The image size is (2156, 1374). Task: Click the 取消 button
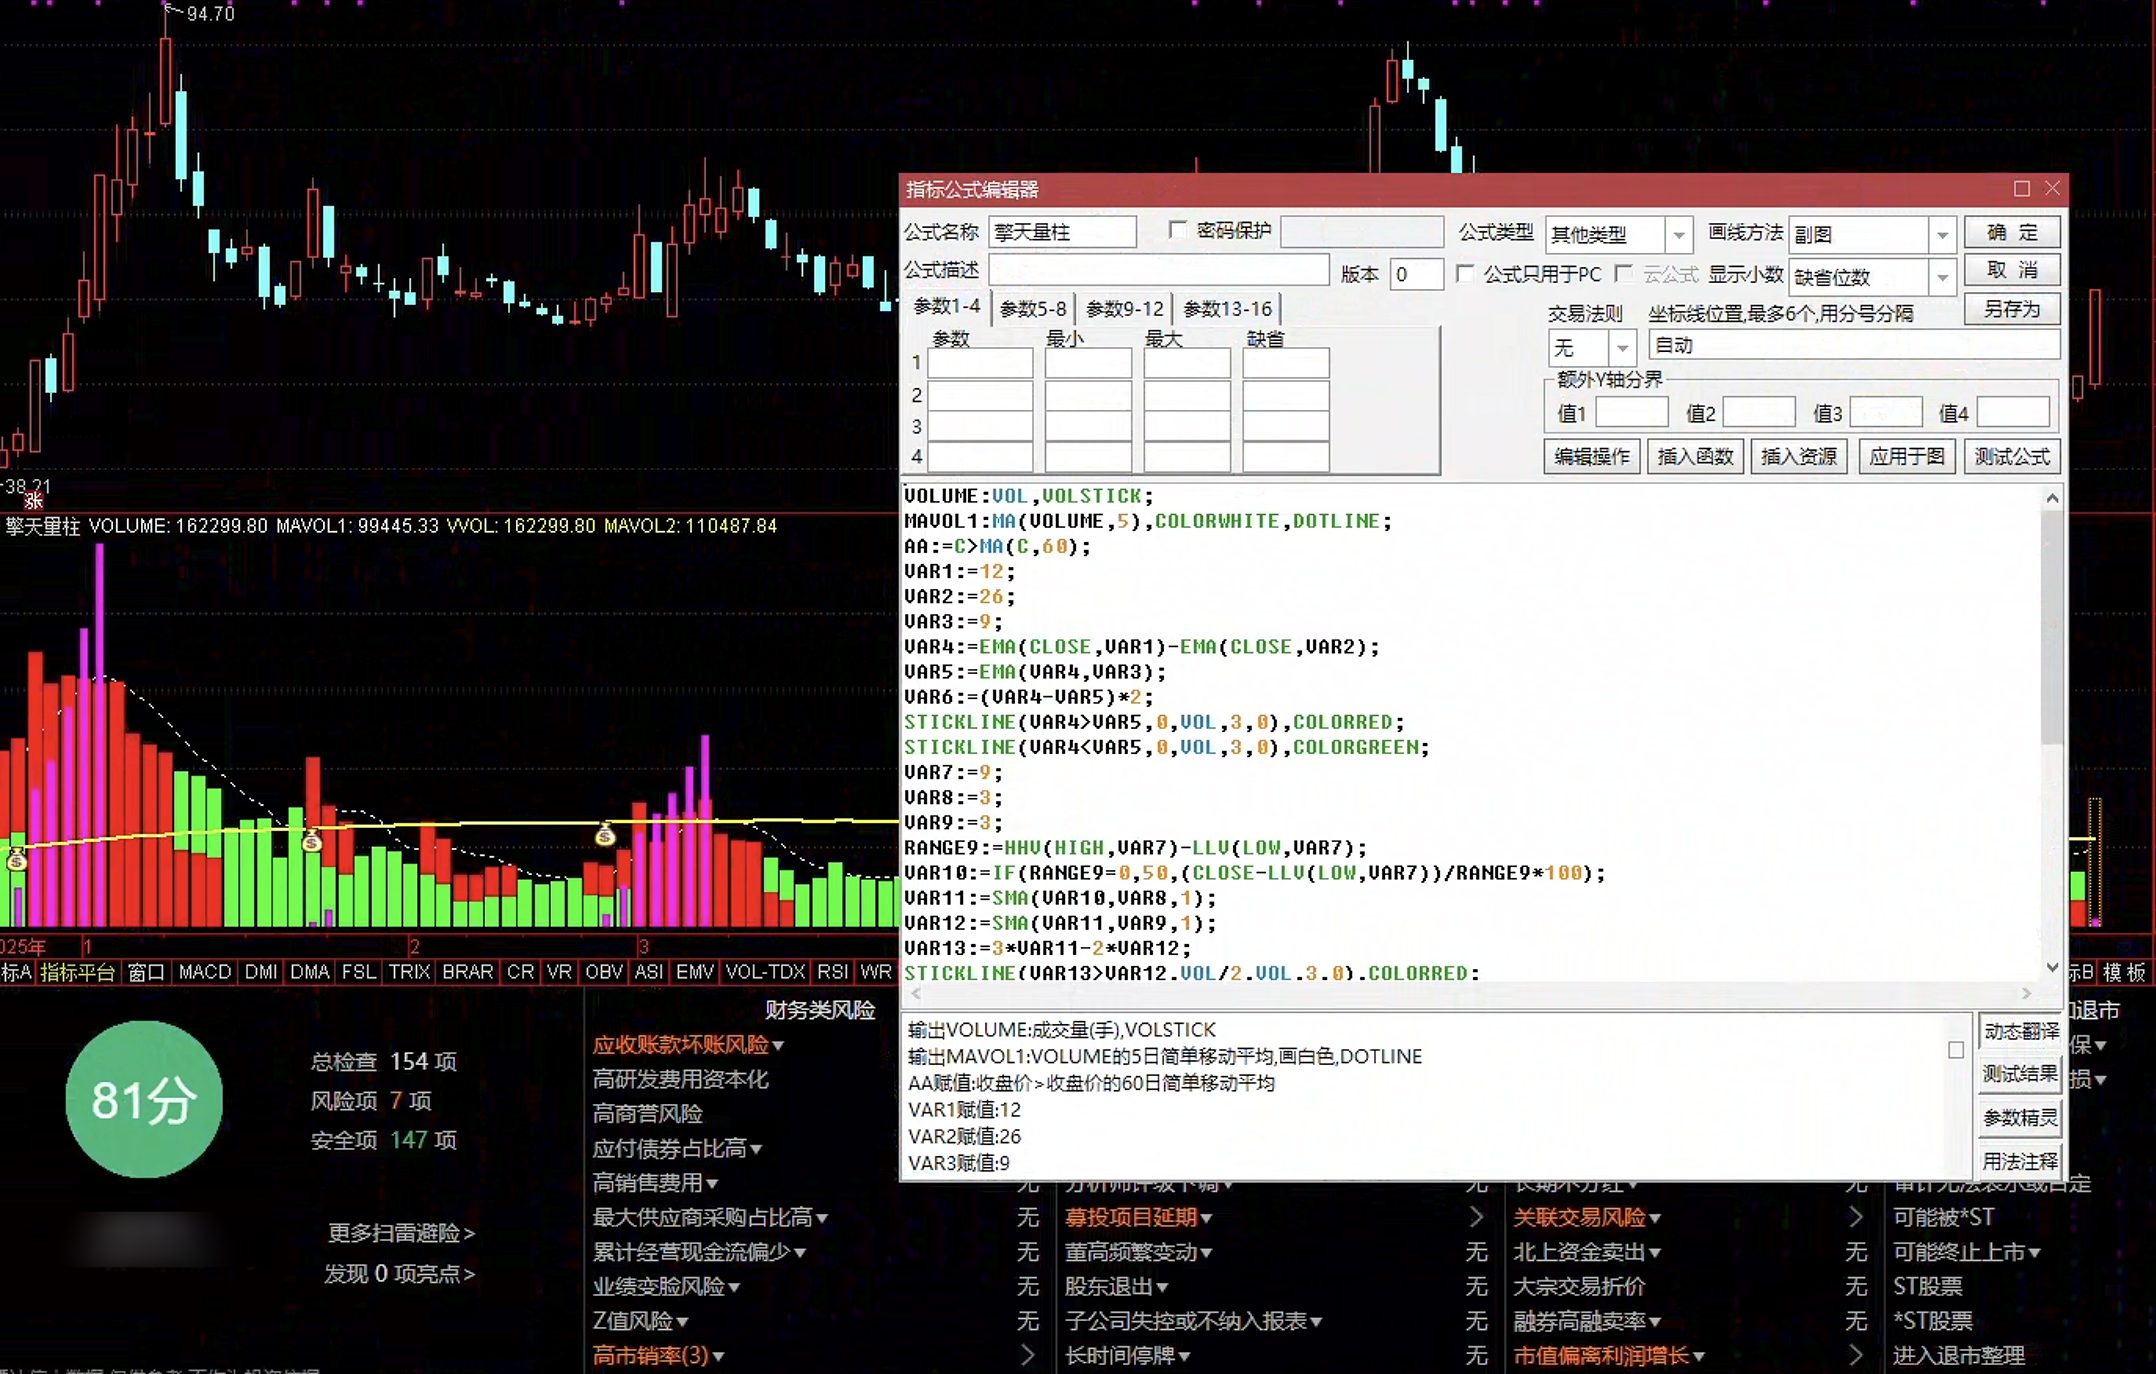point(2012,270)
